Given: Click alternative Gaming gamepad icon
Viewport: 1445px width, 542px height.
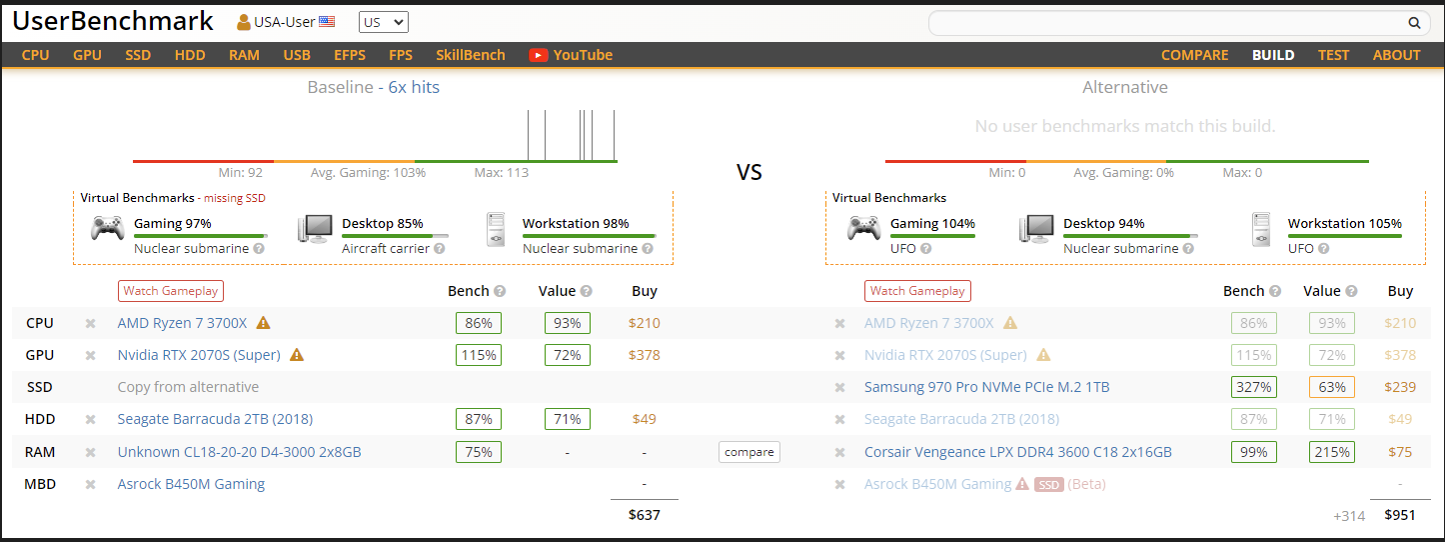Looking at the screenshot, I should pyautogui.click(x=864, y=229).
